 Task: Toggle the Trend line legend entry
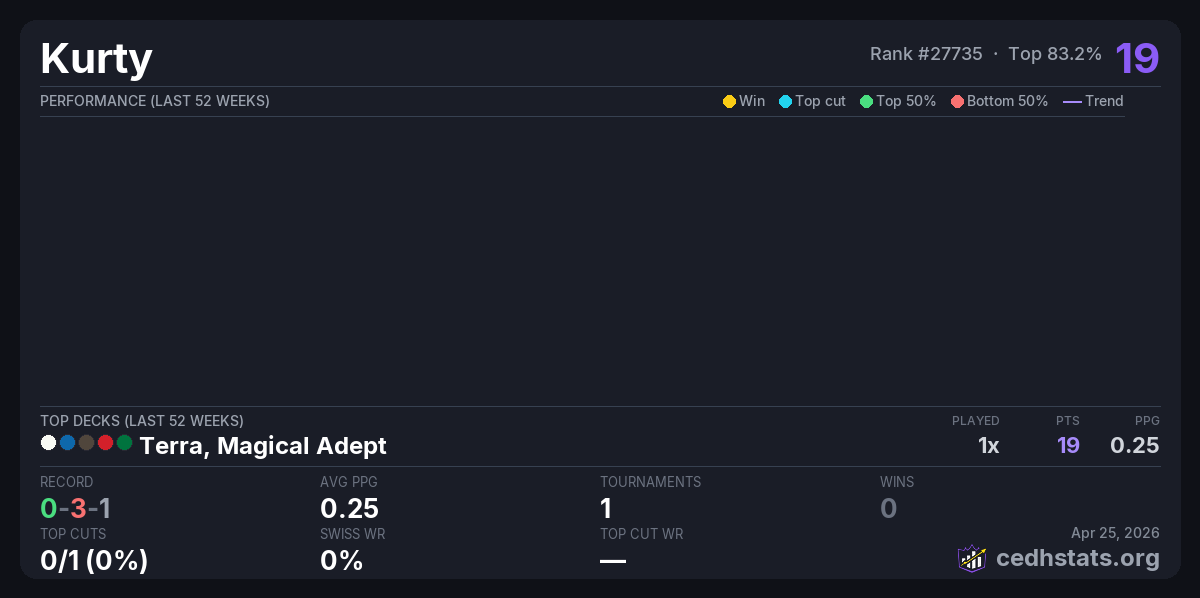[x=1072, y=101]
